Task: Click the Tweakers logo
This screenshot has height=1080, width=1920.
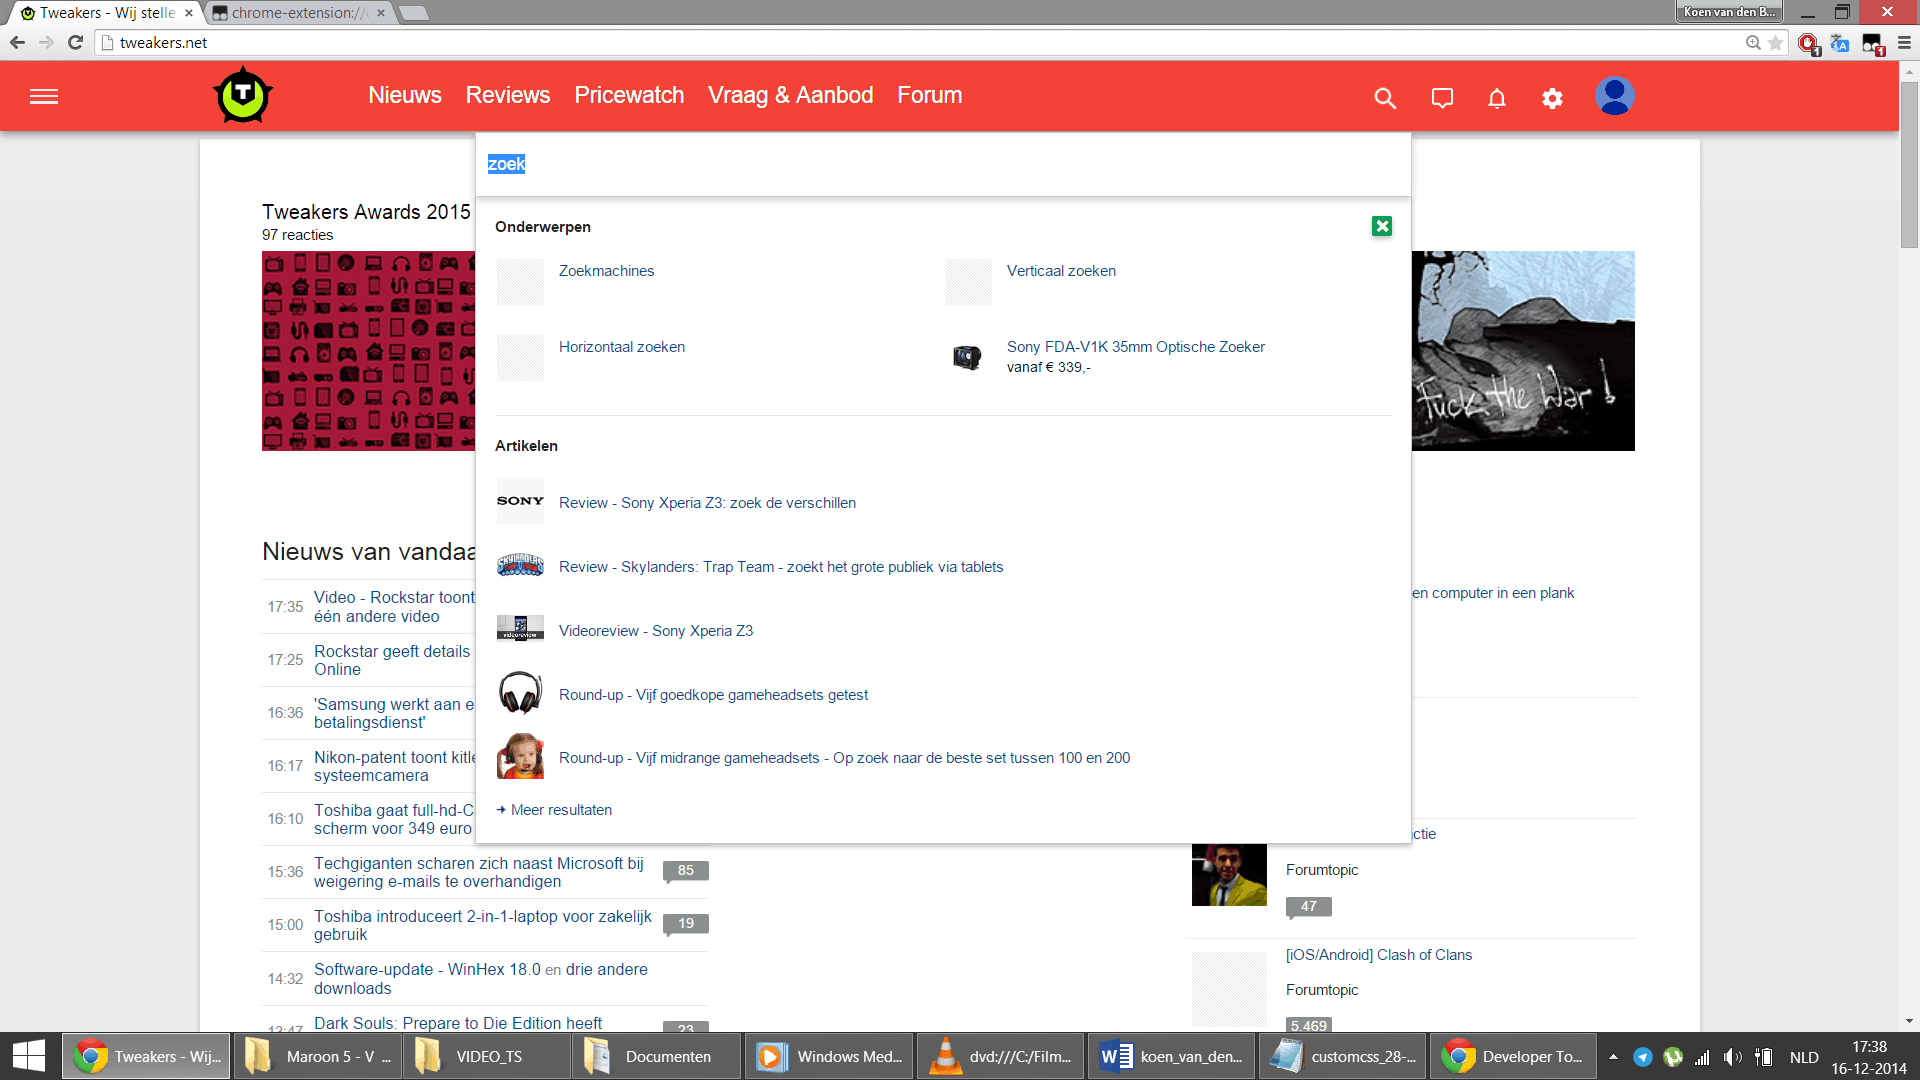Action: point(243,96)
